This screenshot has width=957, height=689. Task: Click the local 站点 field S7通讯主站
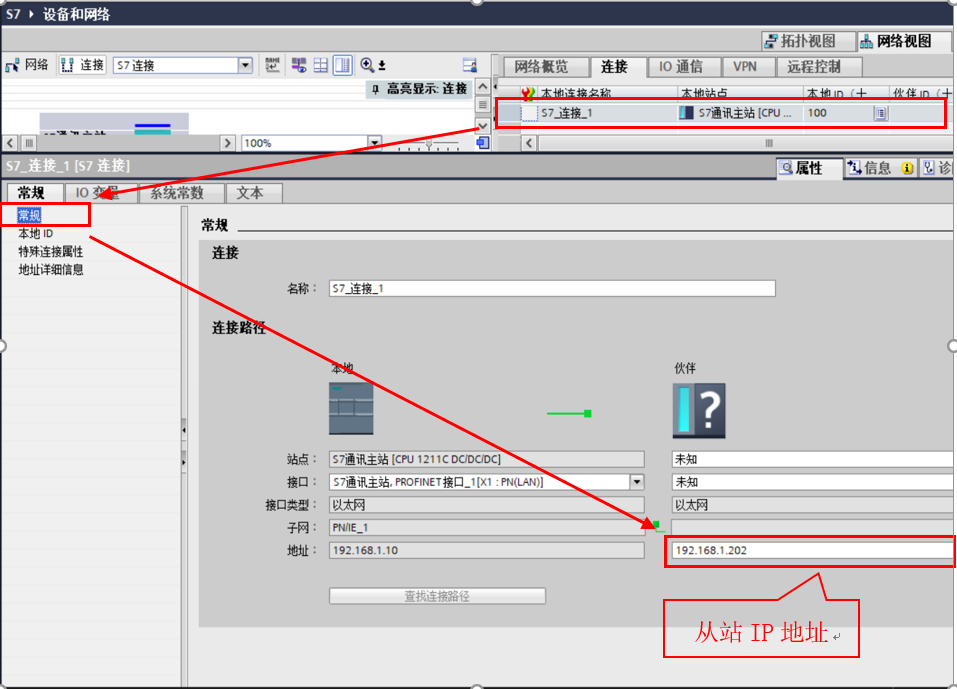click(x=486, y=459)
